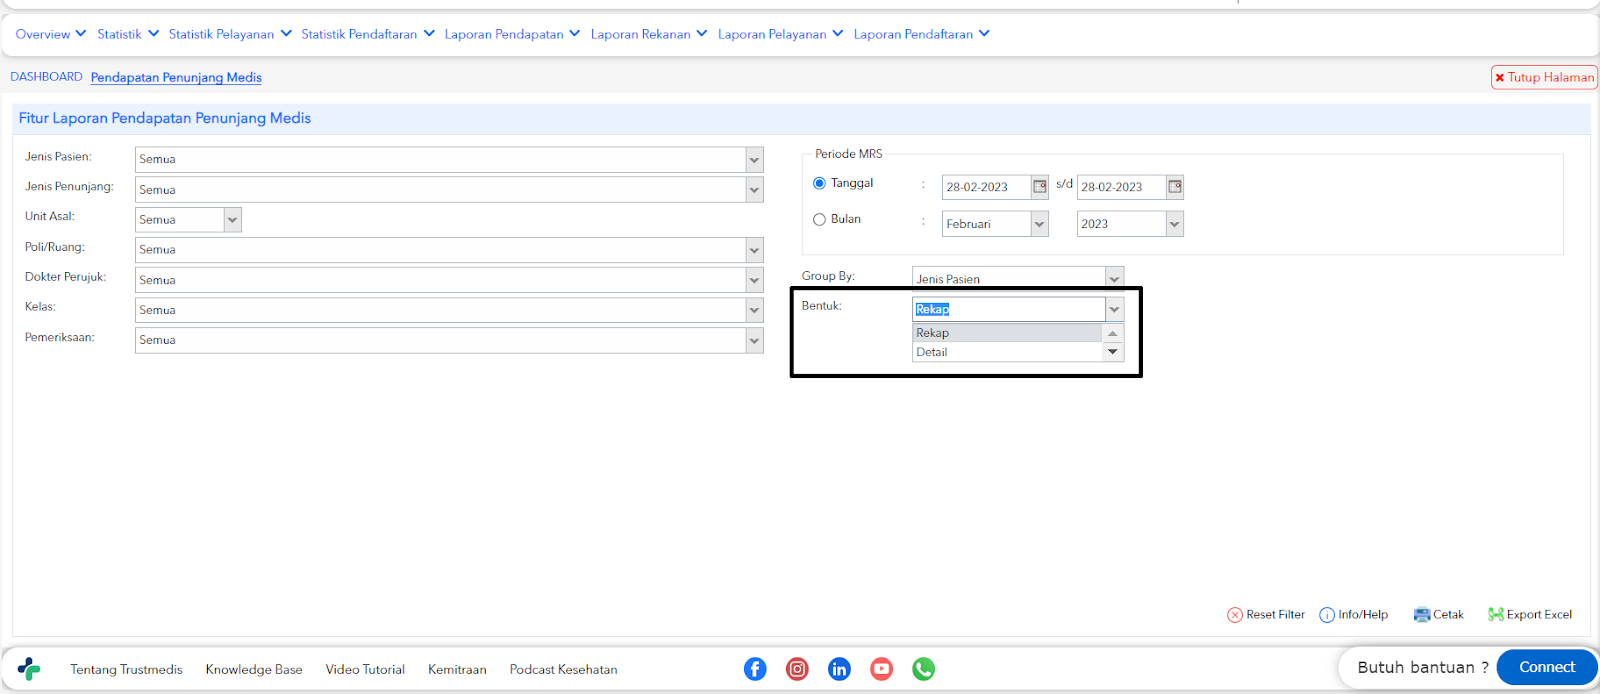Click Bentuk list scroll up arrow

point(1113,333)
